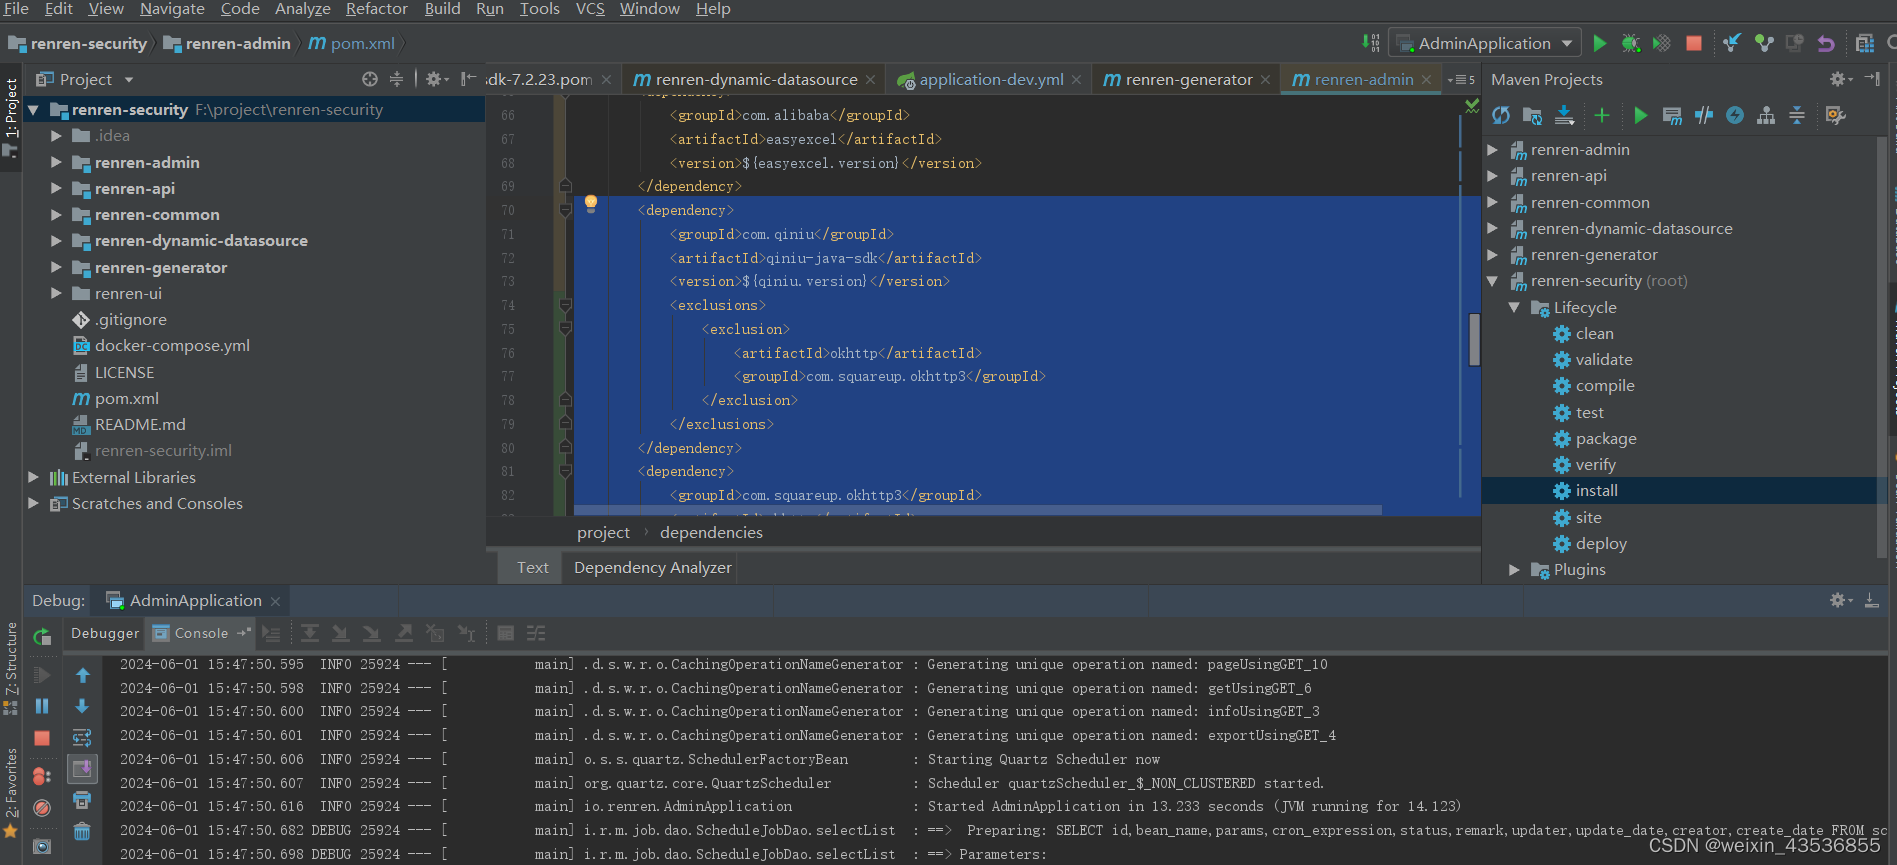Screen dimensions: 1897x865
Task: Expand External Libraries node
Action: tap(33, 477)
